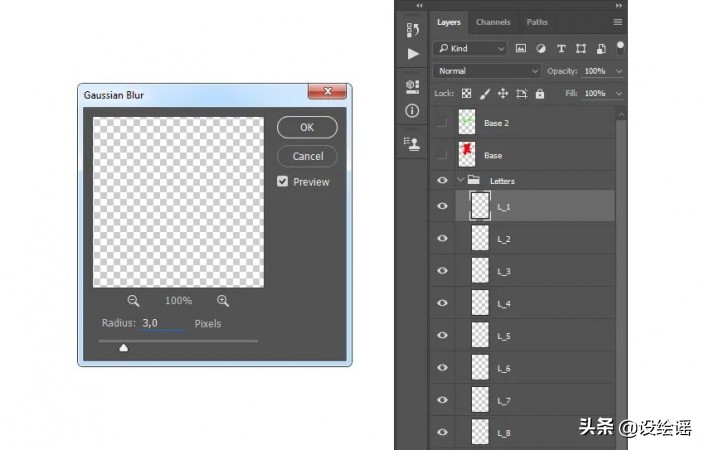
Task: Switch to the Layers tab
Action: click(x=449, y=22)
